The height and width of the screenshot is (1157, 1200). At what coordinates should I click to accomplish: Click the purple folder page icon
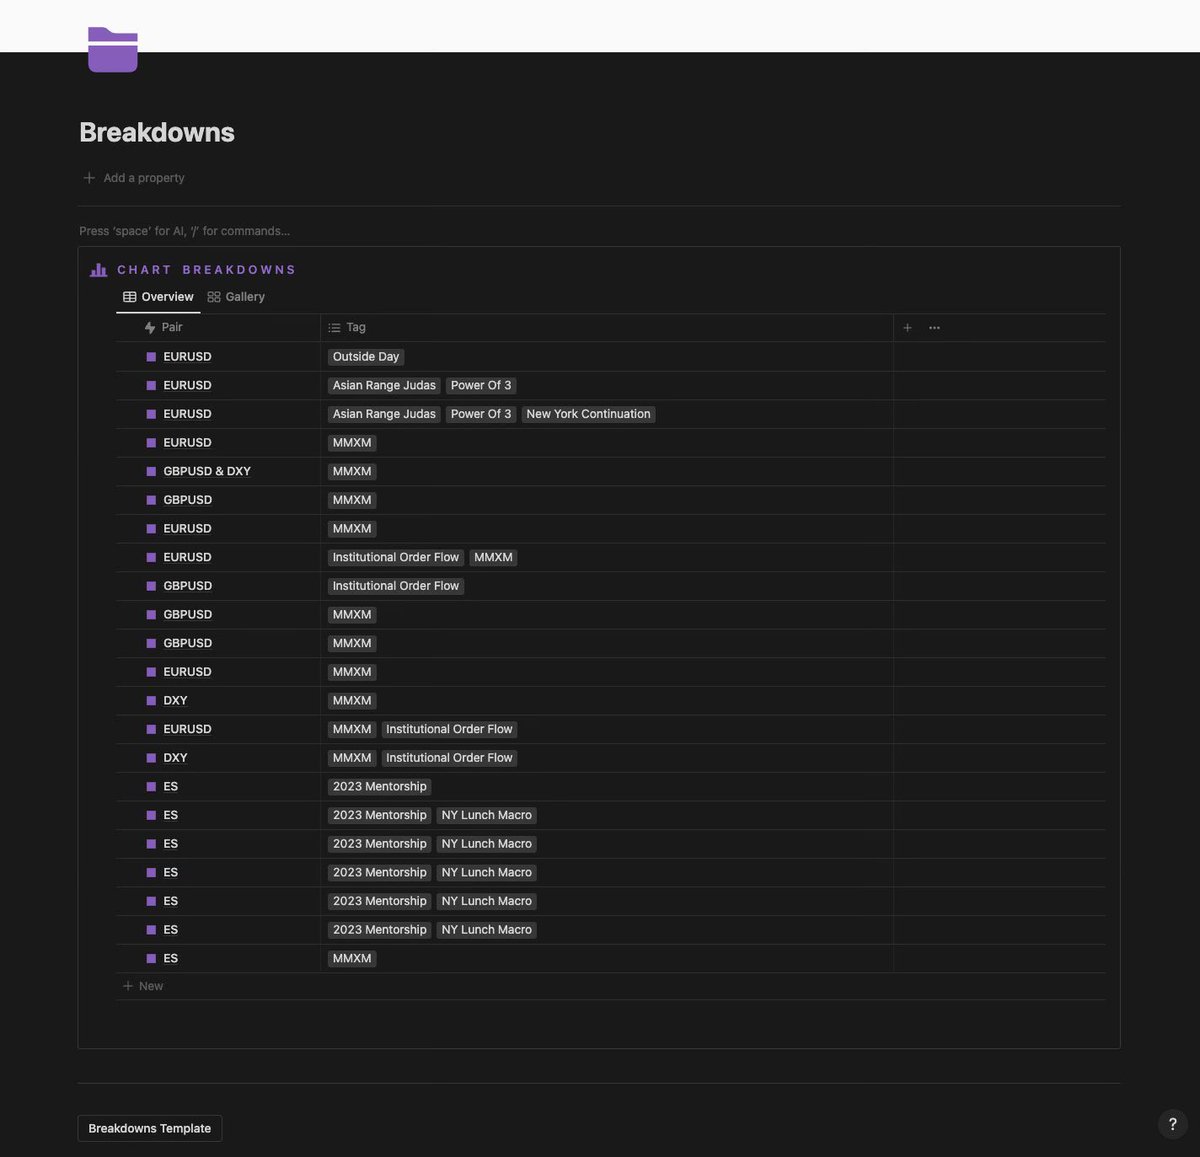[x=113, y=50]
